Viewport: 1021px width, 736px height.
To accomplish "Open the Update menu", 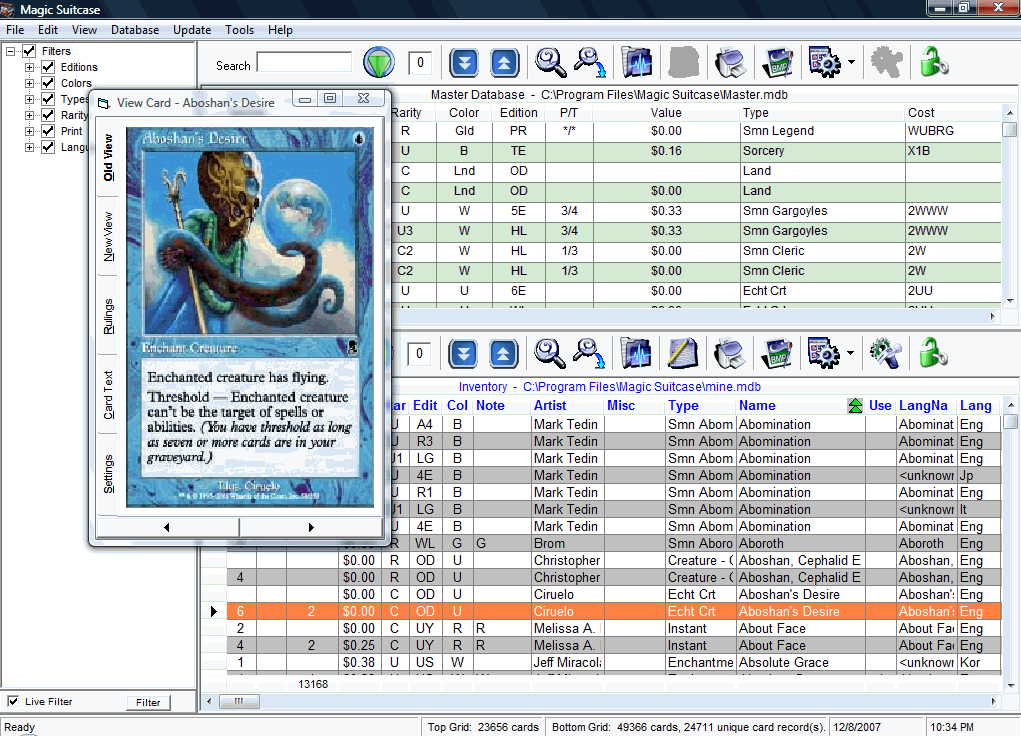I will tap(192, 30).
